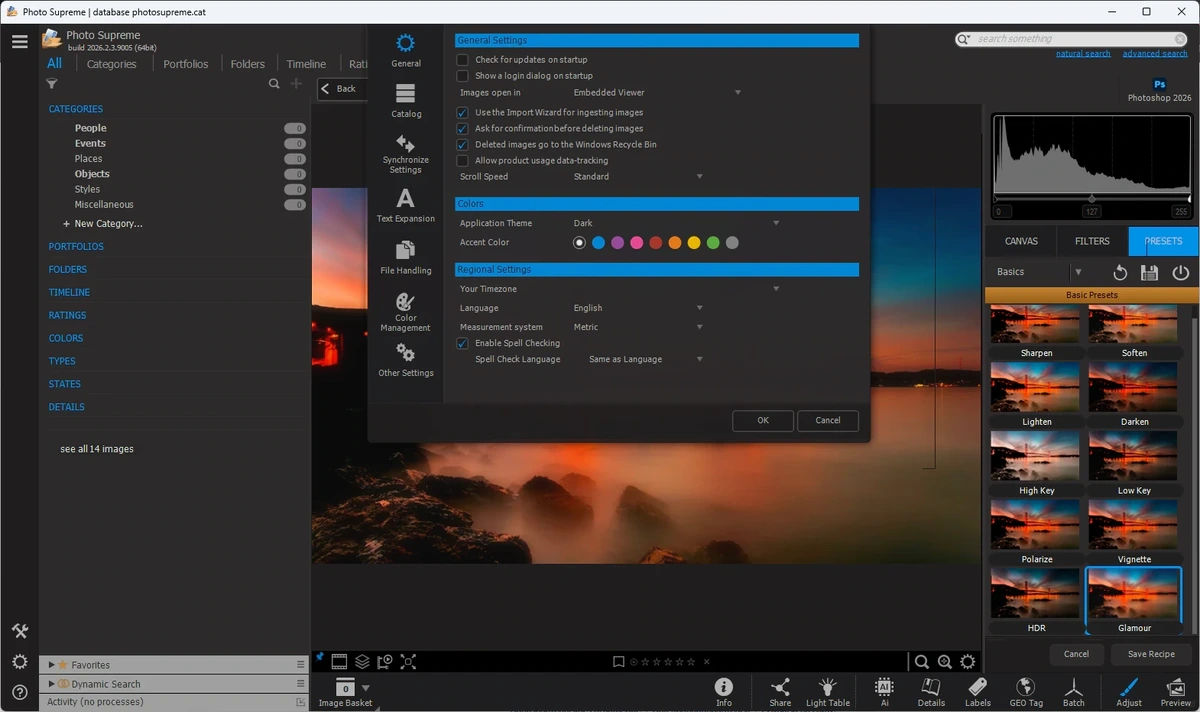This screenshot has width=1200, height=712.
Task: Switch to the Portfolios tab
Action: coord(186,64)
